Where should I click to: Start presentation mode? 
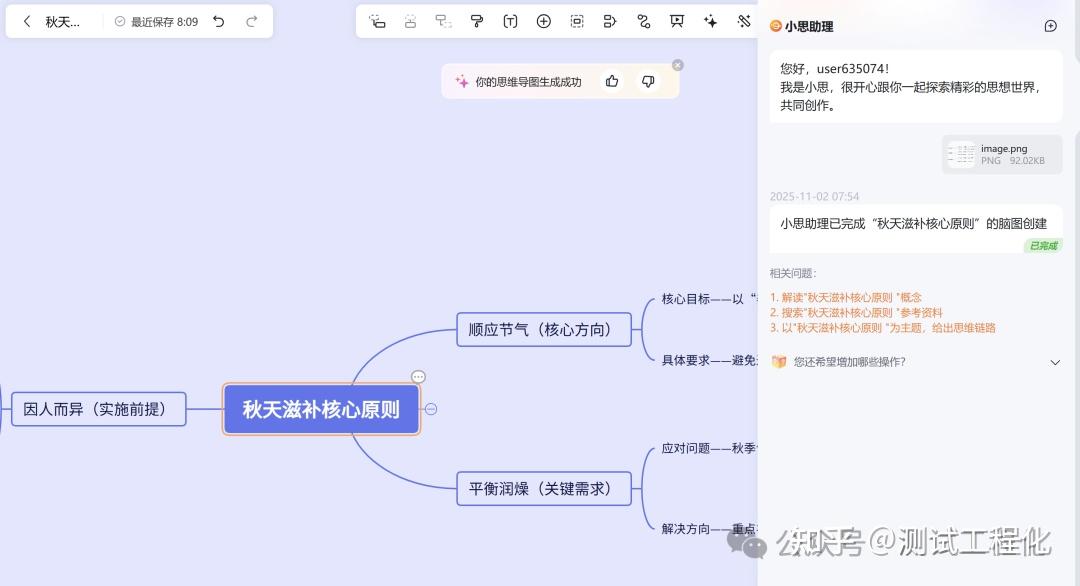(677, 21)
